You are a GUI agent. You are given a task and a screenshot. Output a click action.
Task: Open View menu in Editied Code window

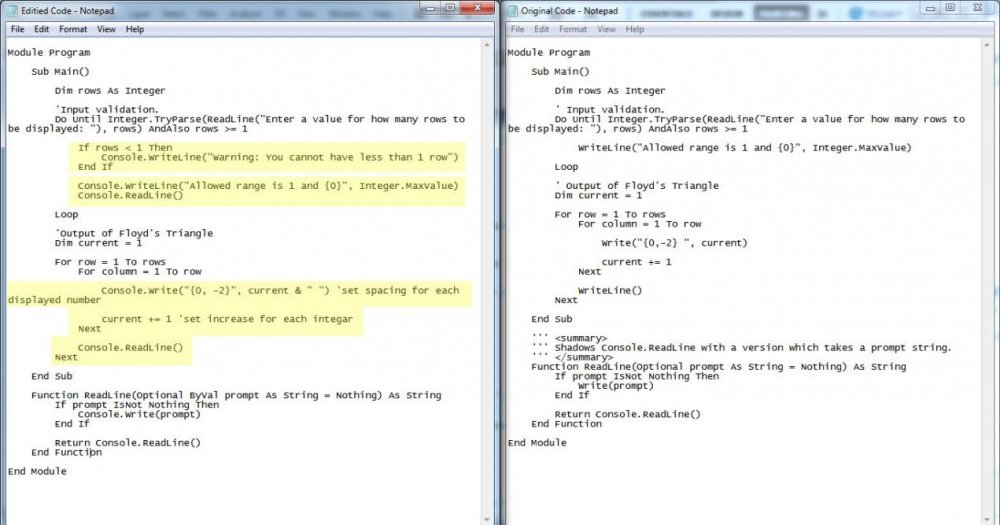pyautogui.click(x=106, y=29)
